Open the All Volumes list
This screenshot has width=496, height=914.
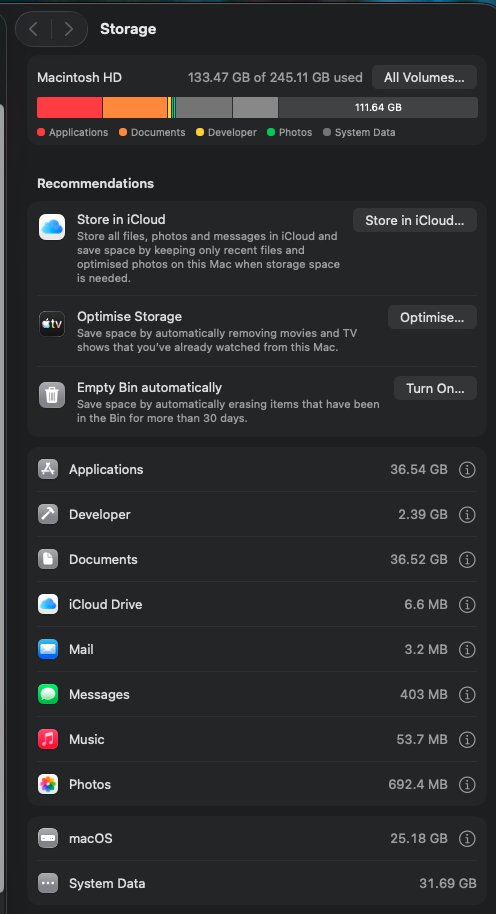coord(424,78)
